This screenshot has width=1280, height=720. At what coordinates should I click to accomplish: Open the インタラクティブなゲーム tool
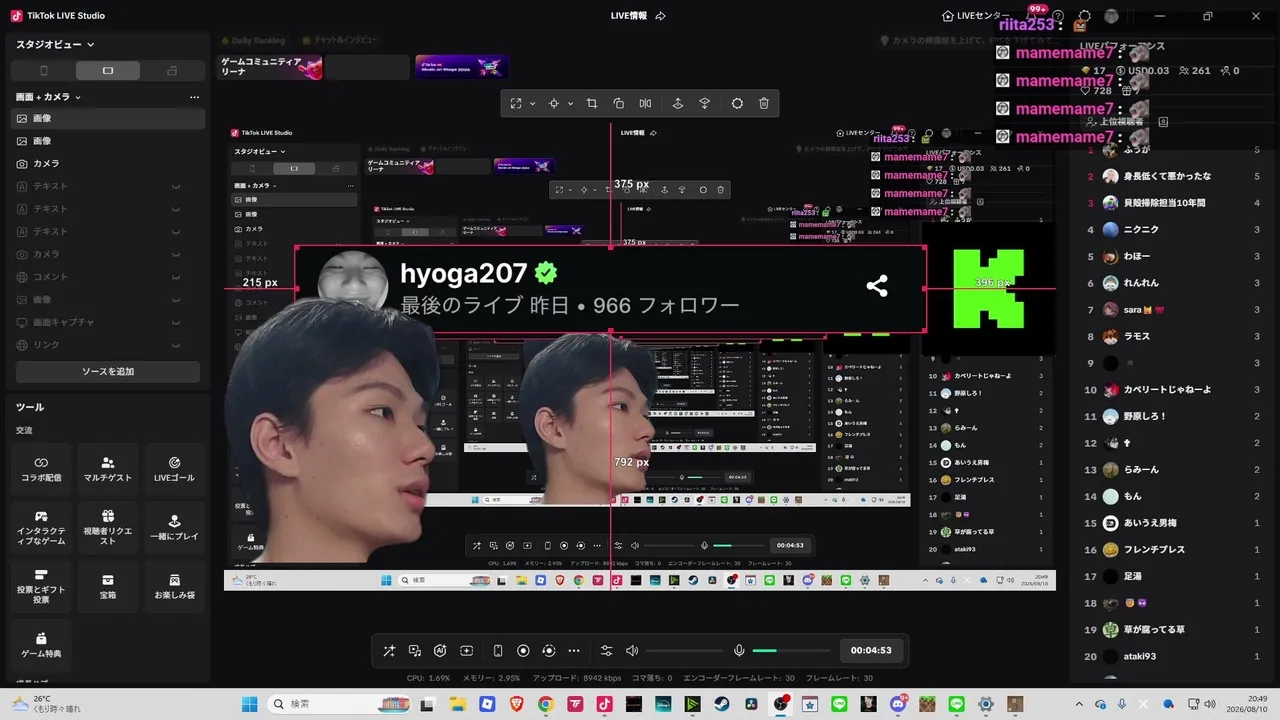point(41,528)
